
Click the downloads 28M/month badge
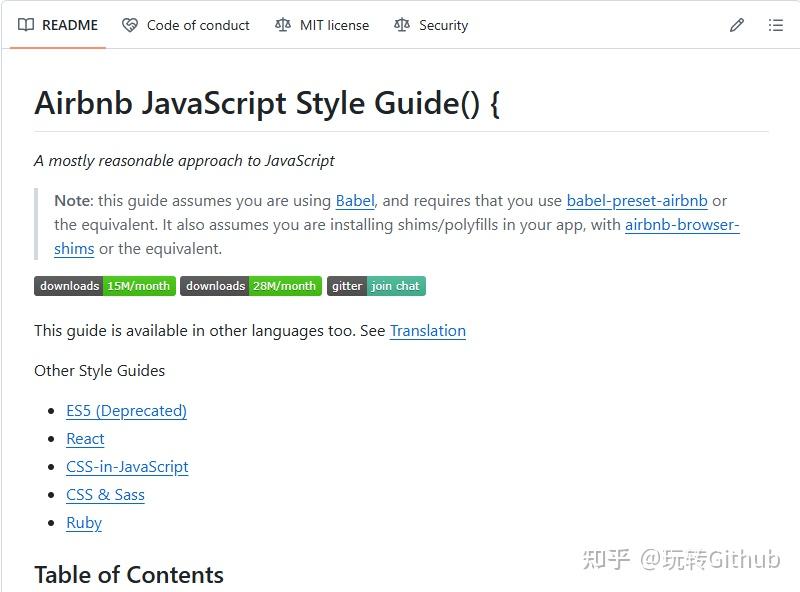(251, 286)
